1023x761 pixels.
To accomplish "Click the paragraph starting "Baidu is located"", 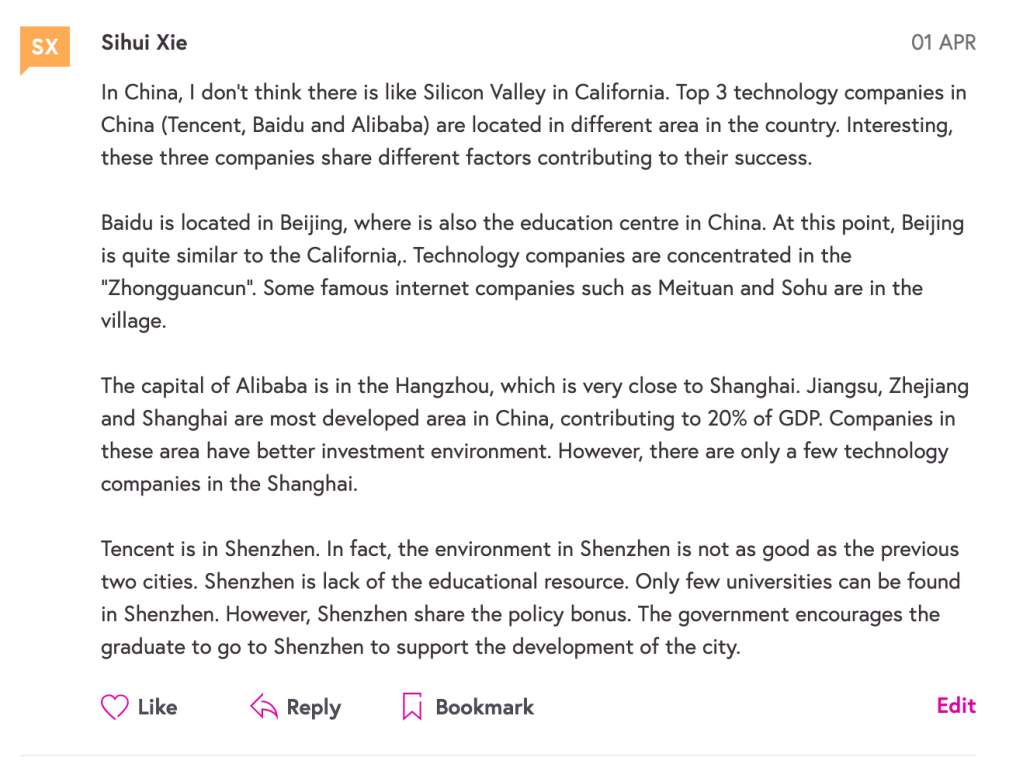I will tap(533, 271).
